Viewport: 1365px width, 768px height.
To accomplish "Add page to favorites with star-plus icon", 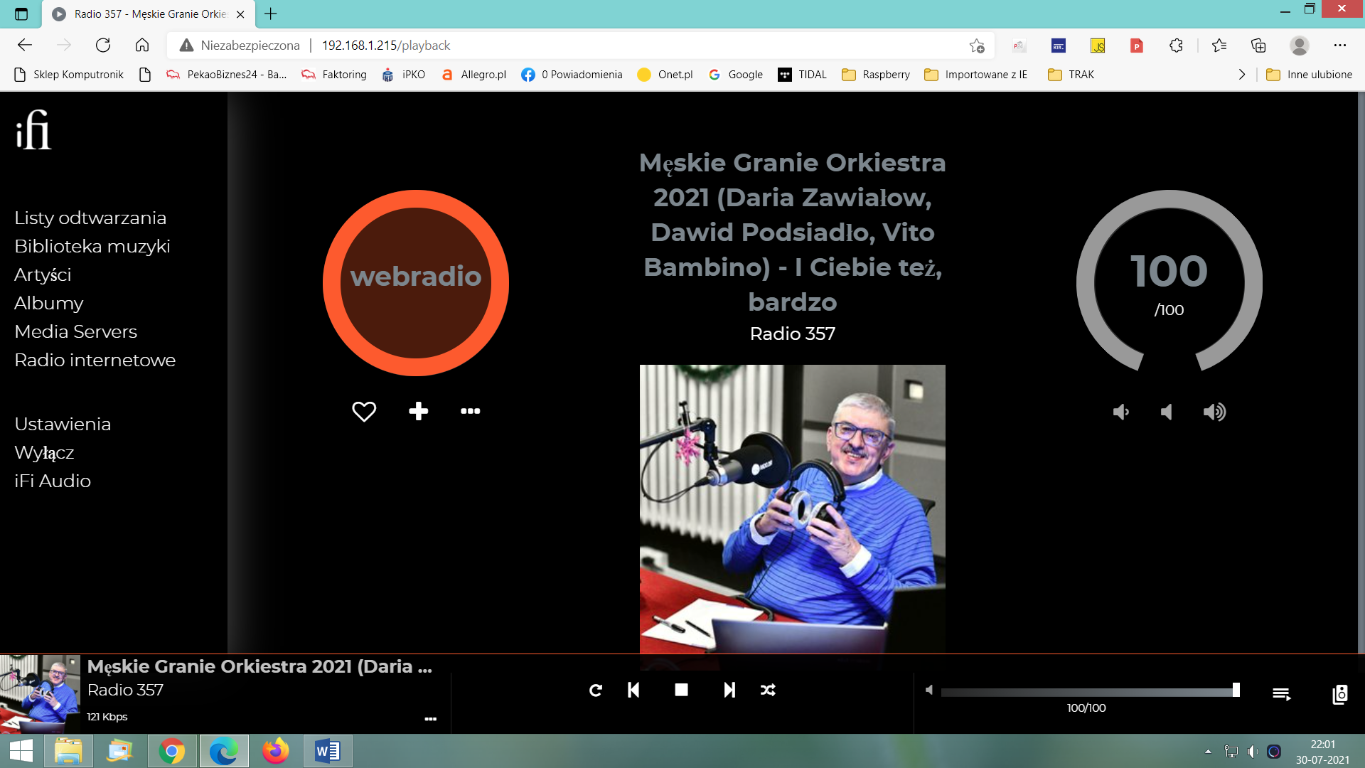I will coord(977,45).
